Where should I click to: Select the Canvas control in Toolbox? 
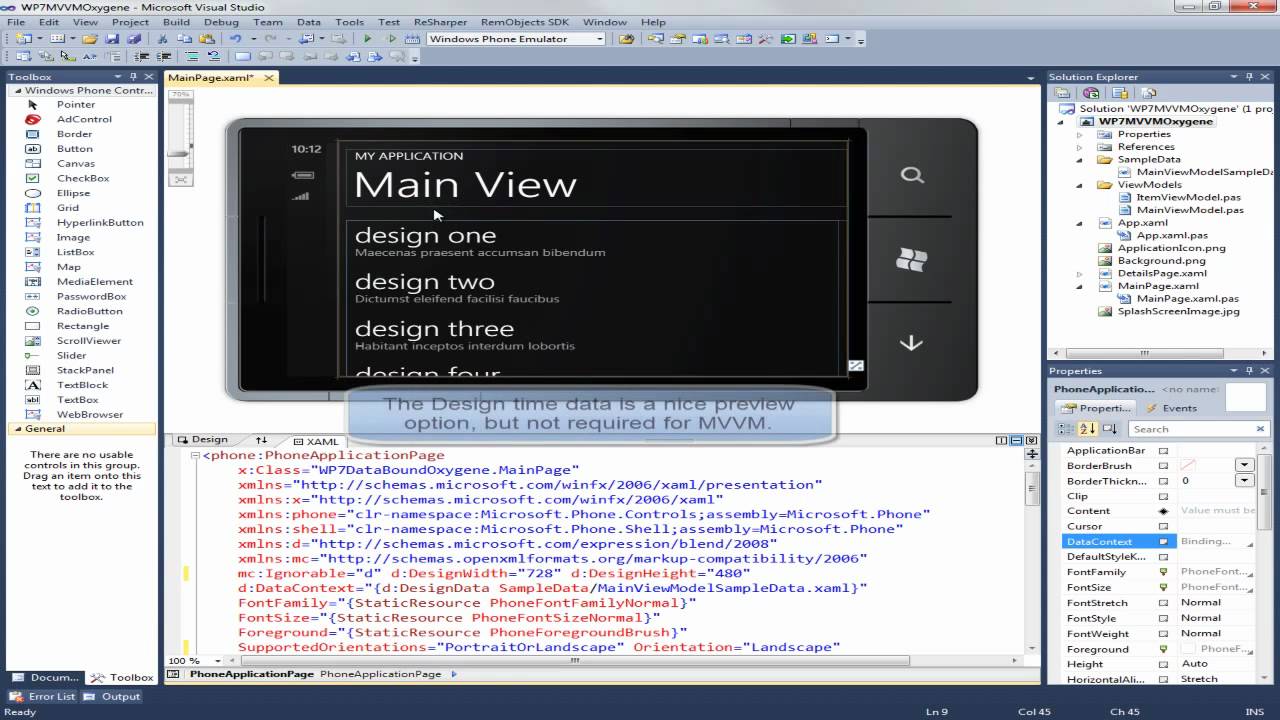pyautogui.click(x=76, y=163)
